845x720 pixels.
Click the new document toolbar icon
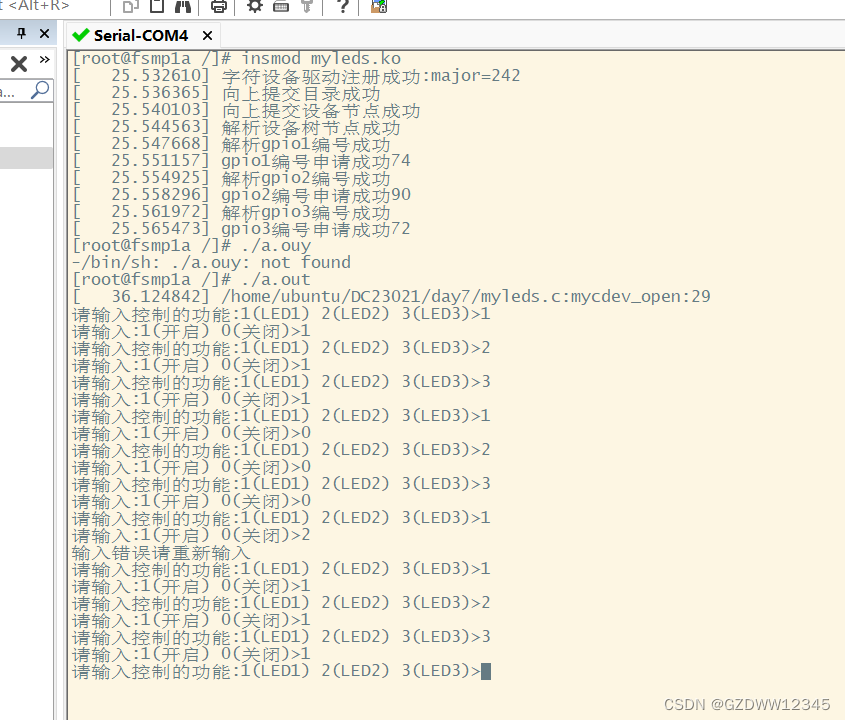159,8
